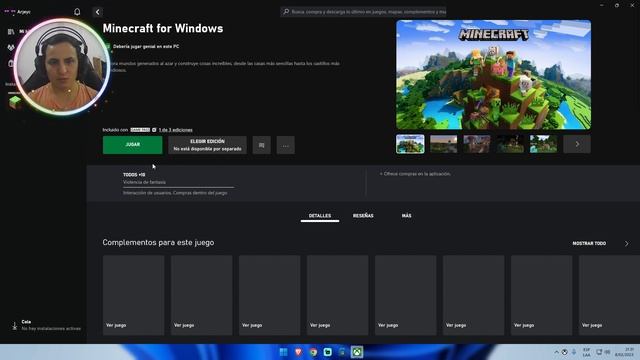Open the notifications bell

(77, 12)
